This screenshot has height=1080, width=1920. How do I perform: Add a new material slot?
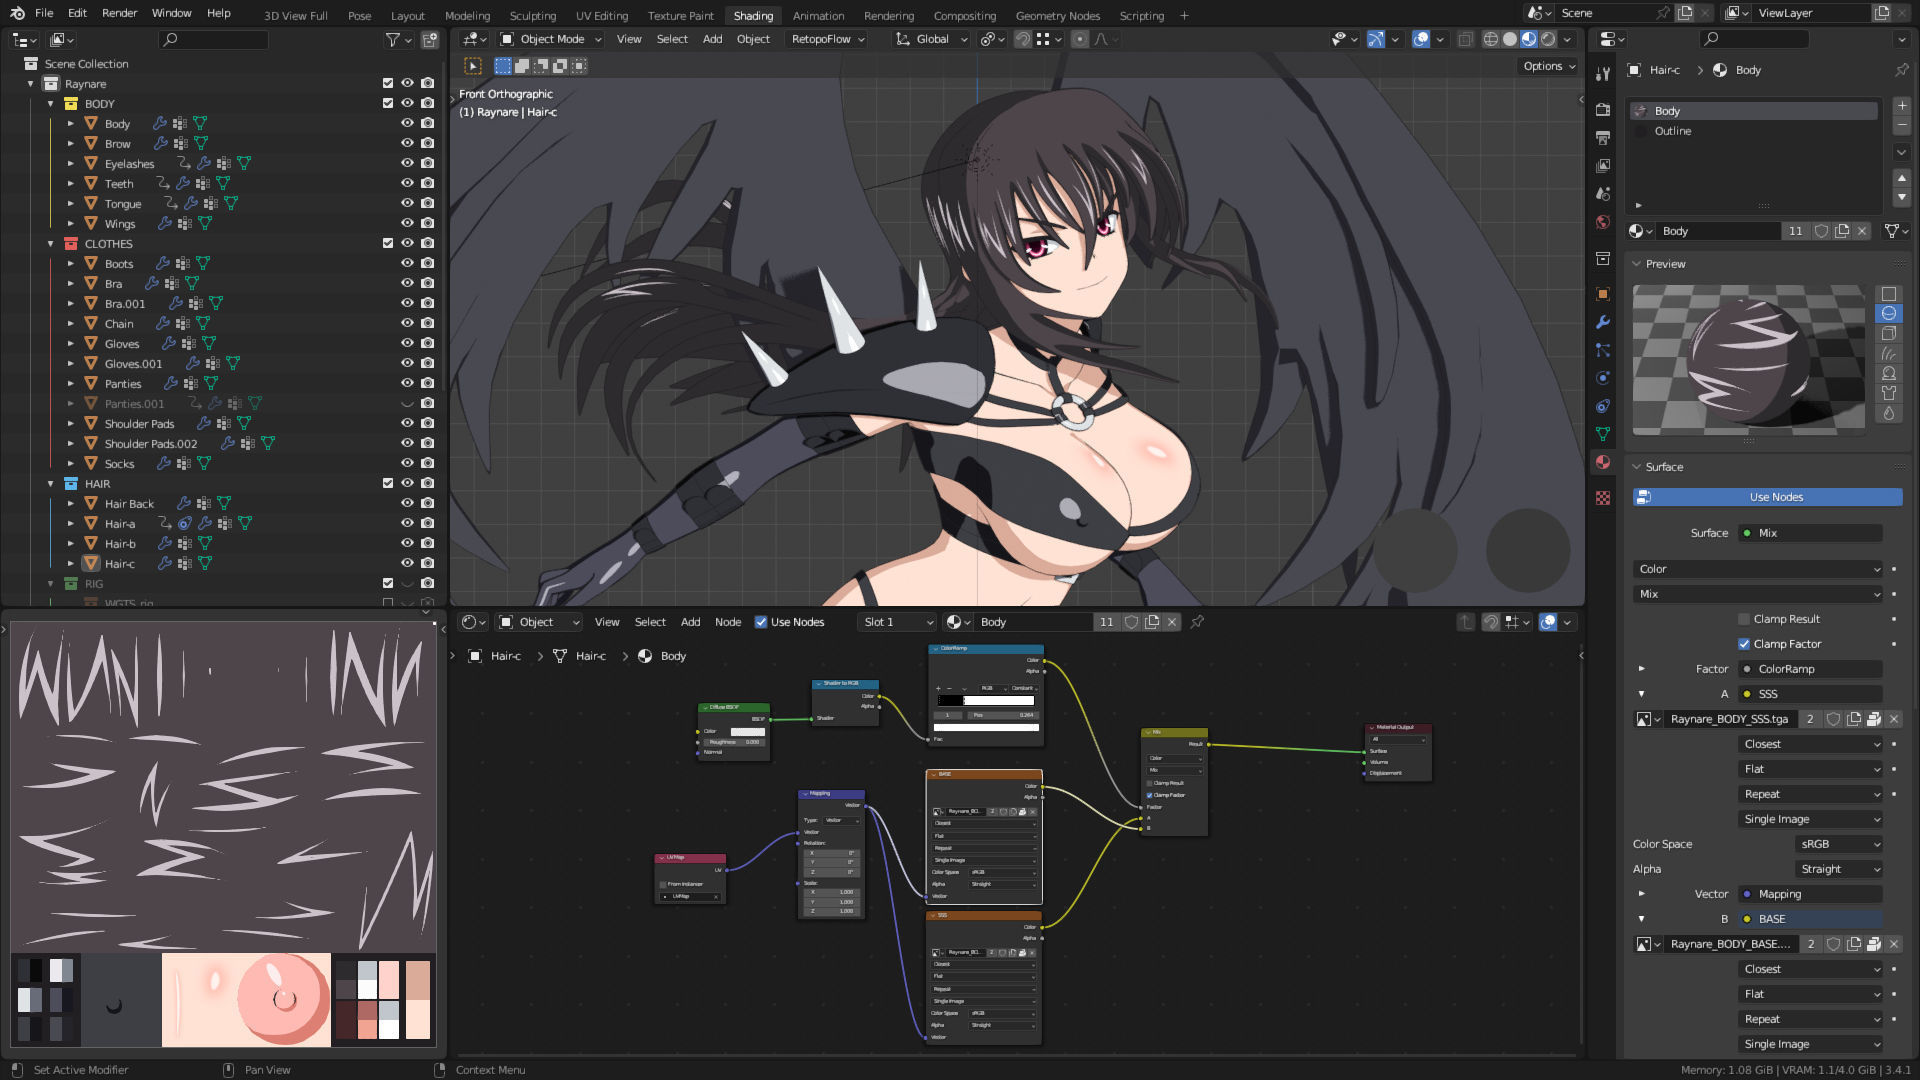point(1902,106)
